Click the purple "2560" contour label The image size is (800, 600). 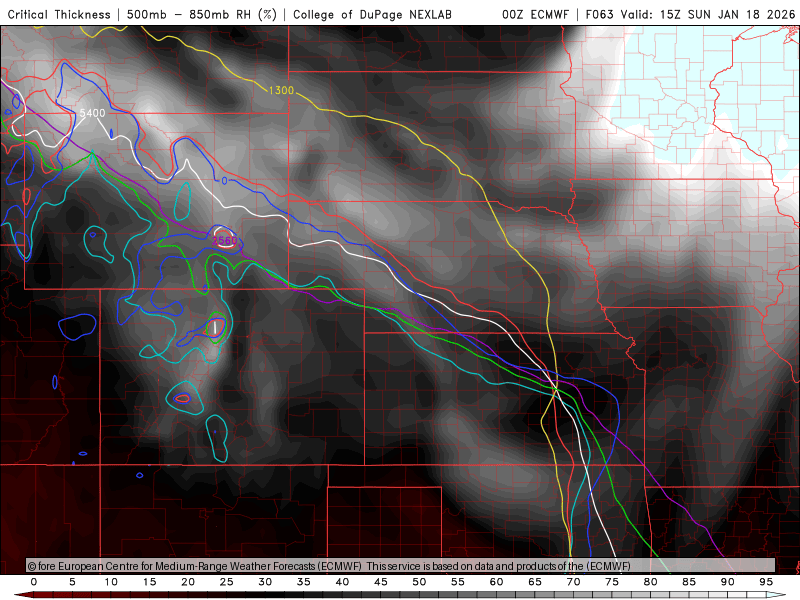click(x=224, y=240)
